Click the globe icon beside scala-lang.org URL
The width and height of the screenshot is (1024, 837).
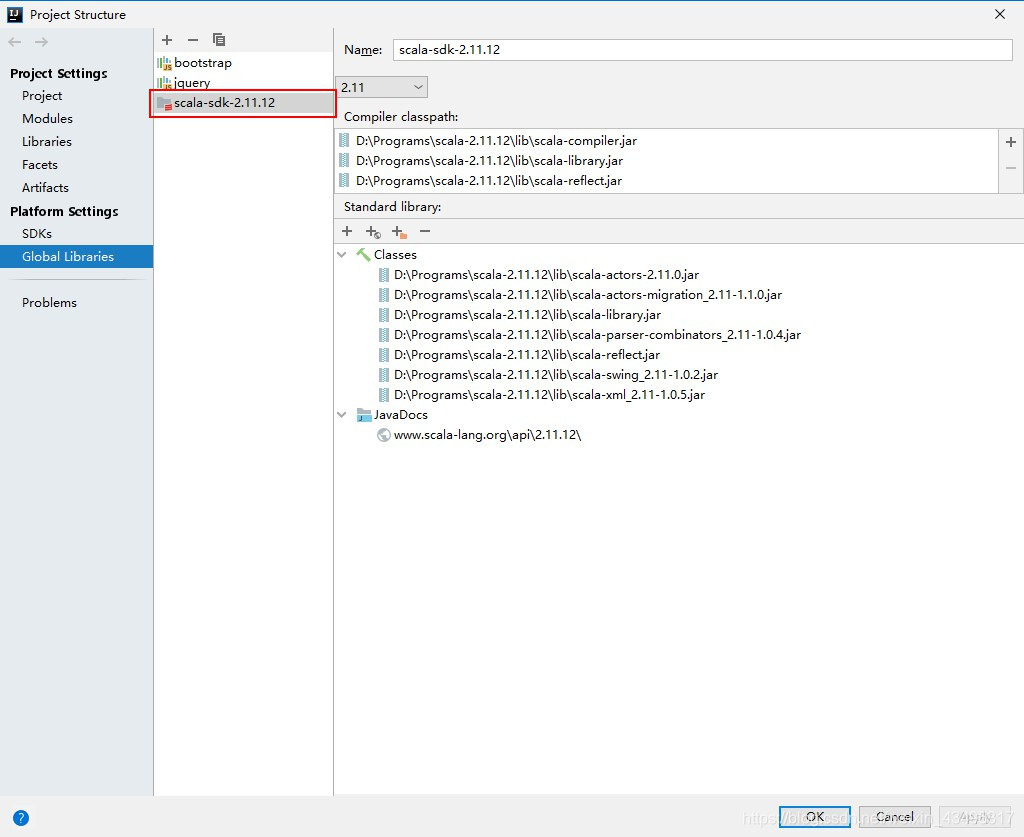coord(384,435)
